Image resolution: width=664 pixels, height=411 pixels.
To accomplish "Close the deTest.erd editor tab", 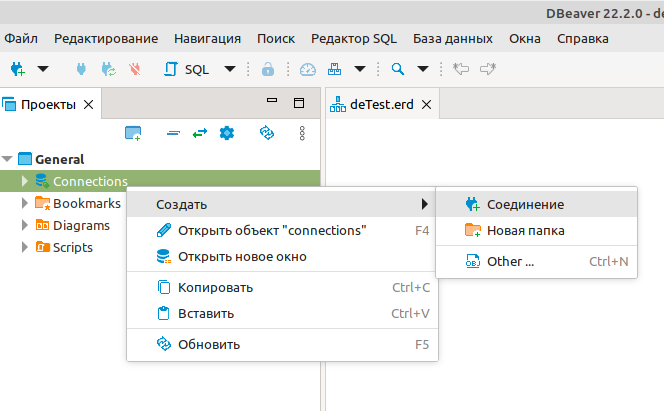I will coord(426,104).
